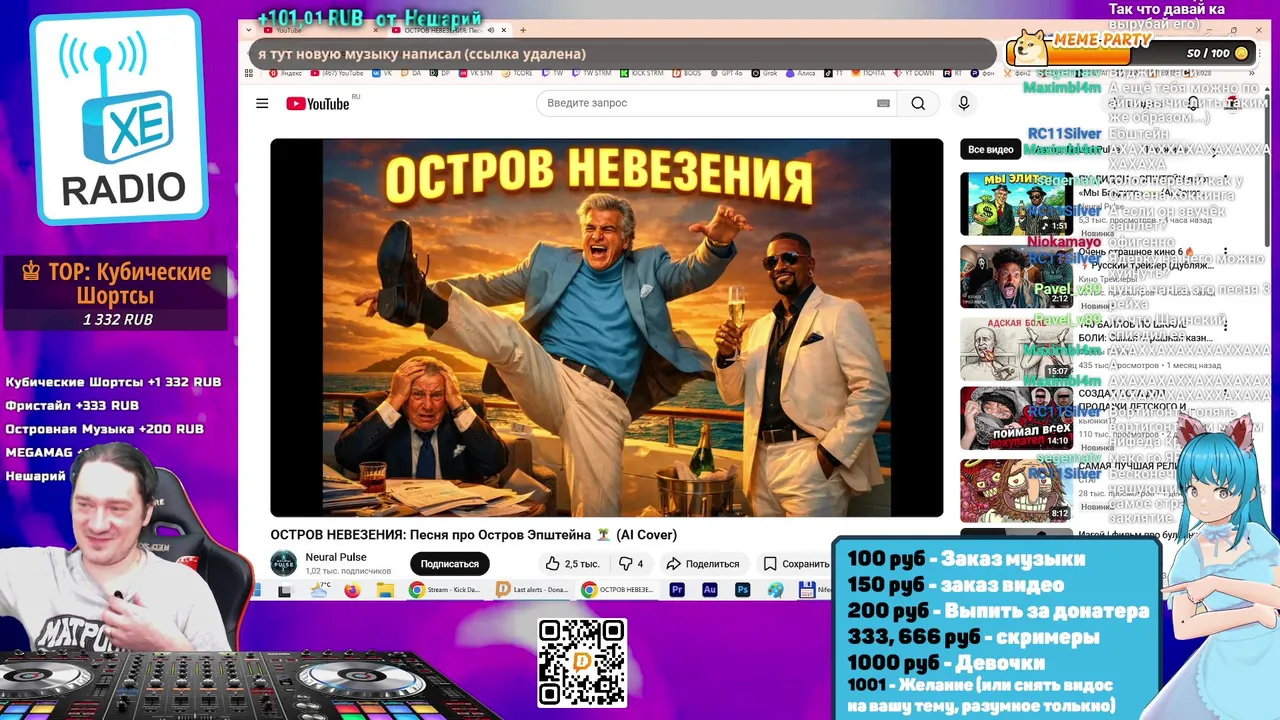Image resolution: width=1280 pixels, height=720 pixels.
Task: Expand the tab search dropdown arrow
Action: [x=248, y=30]
